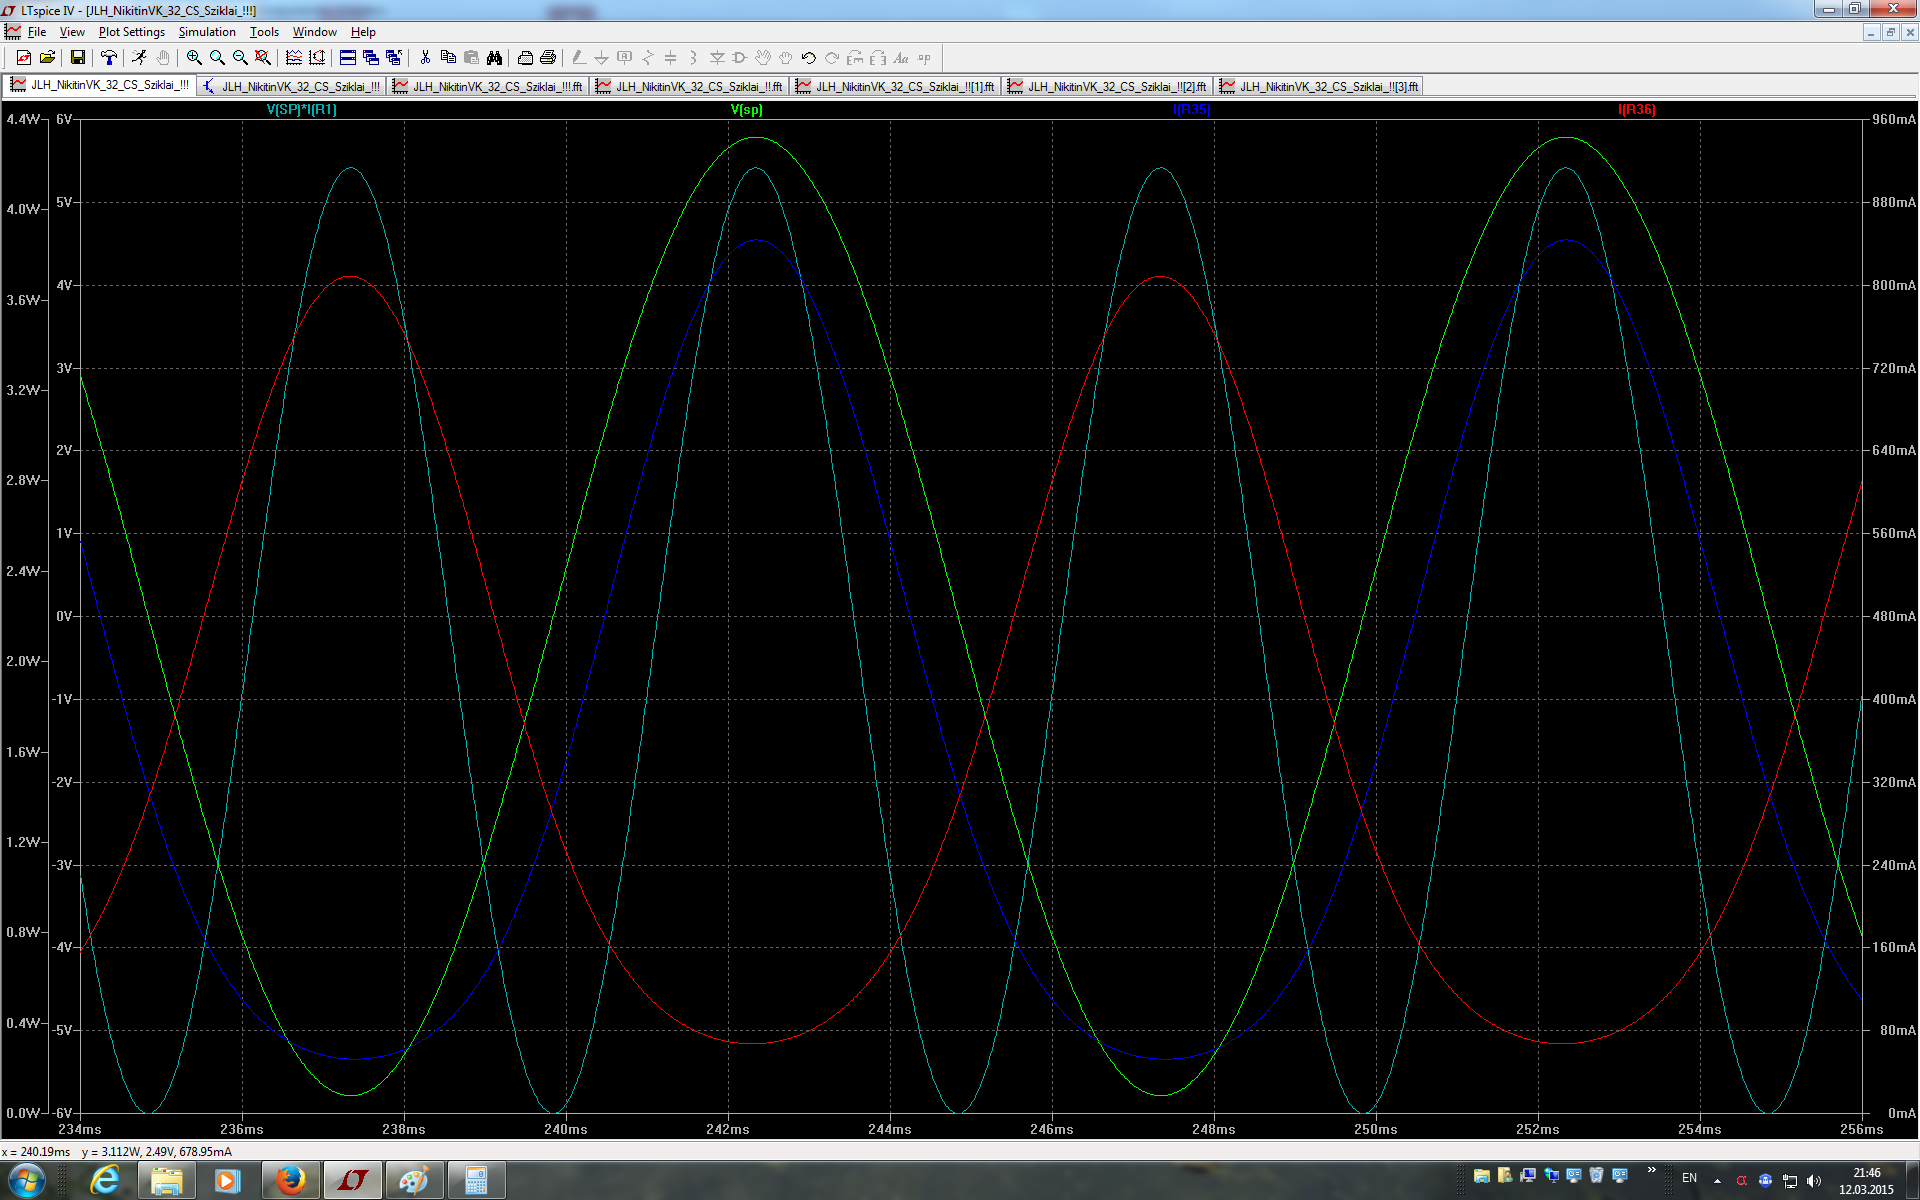Click the Zoom Out magnifier icon
Screen dimensions: 1920x1200
[240, 58]
